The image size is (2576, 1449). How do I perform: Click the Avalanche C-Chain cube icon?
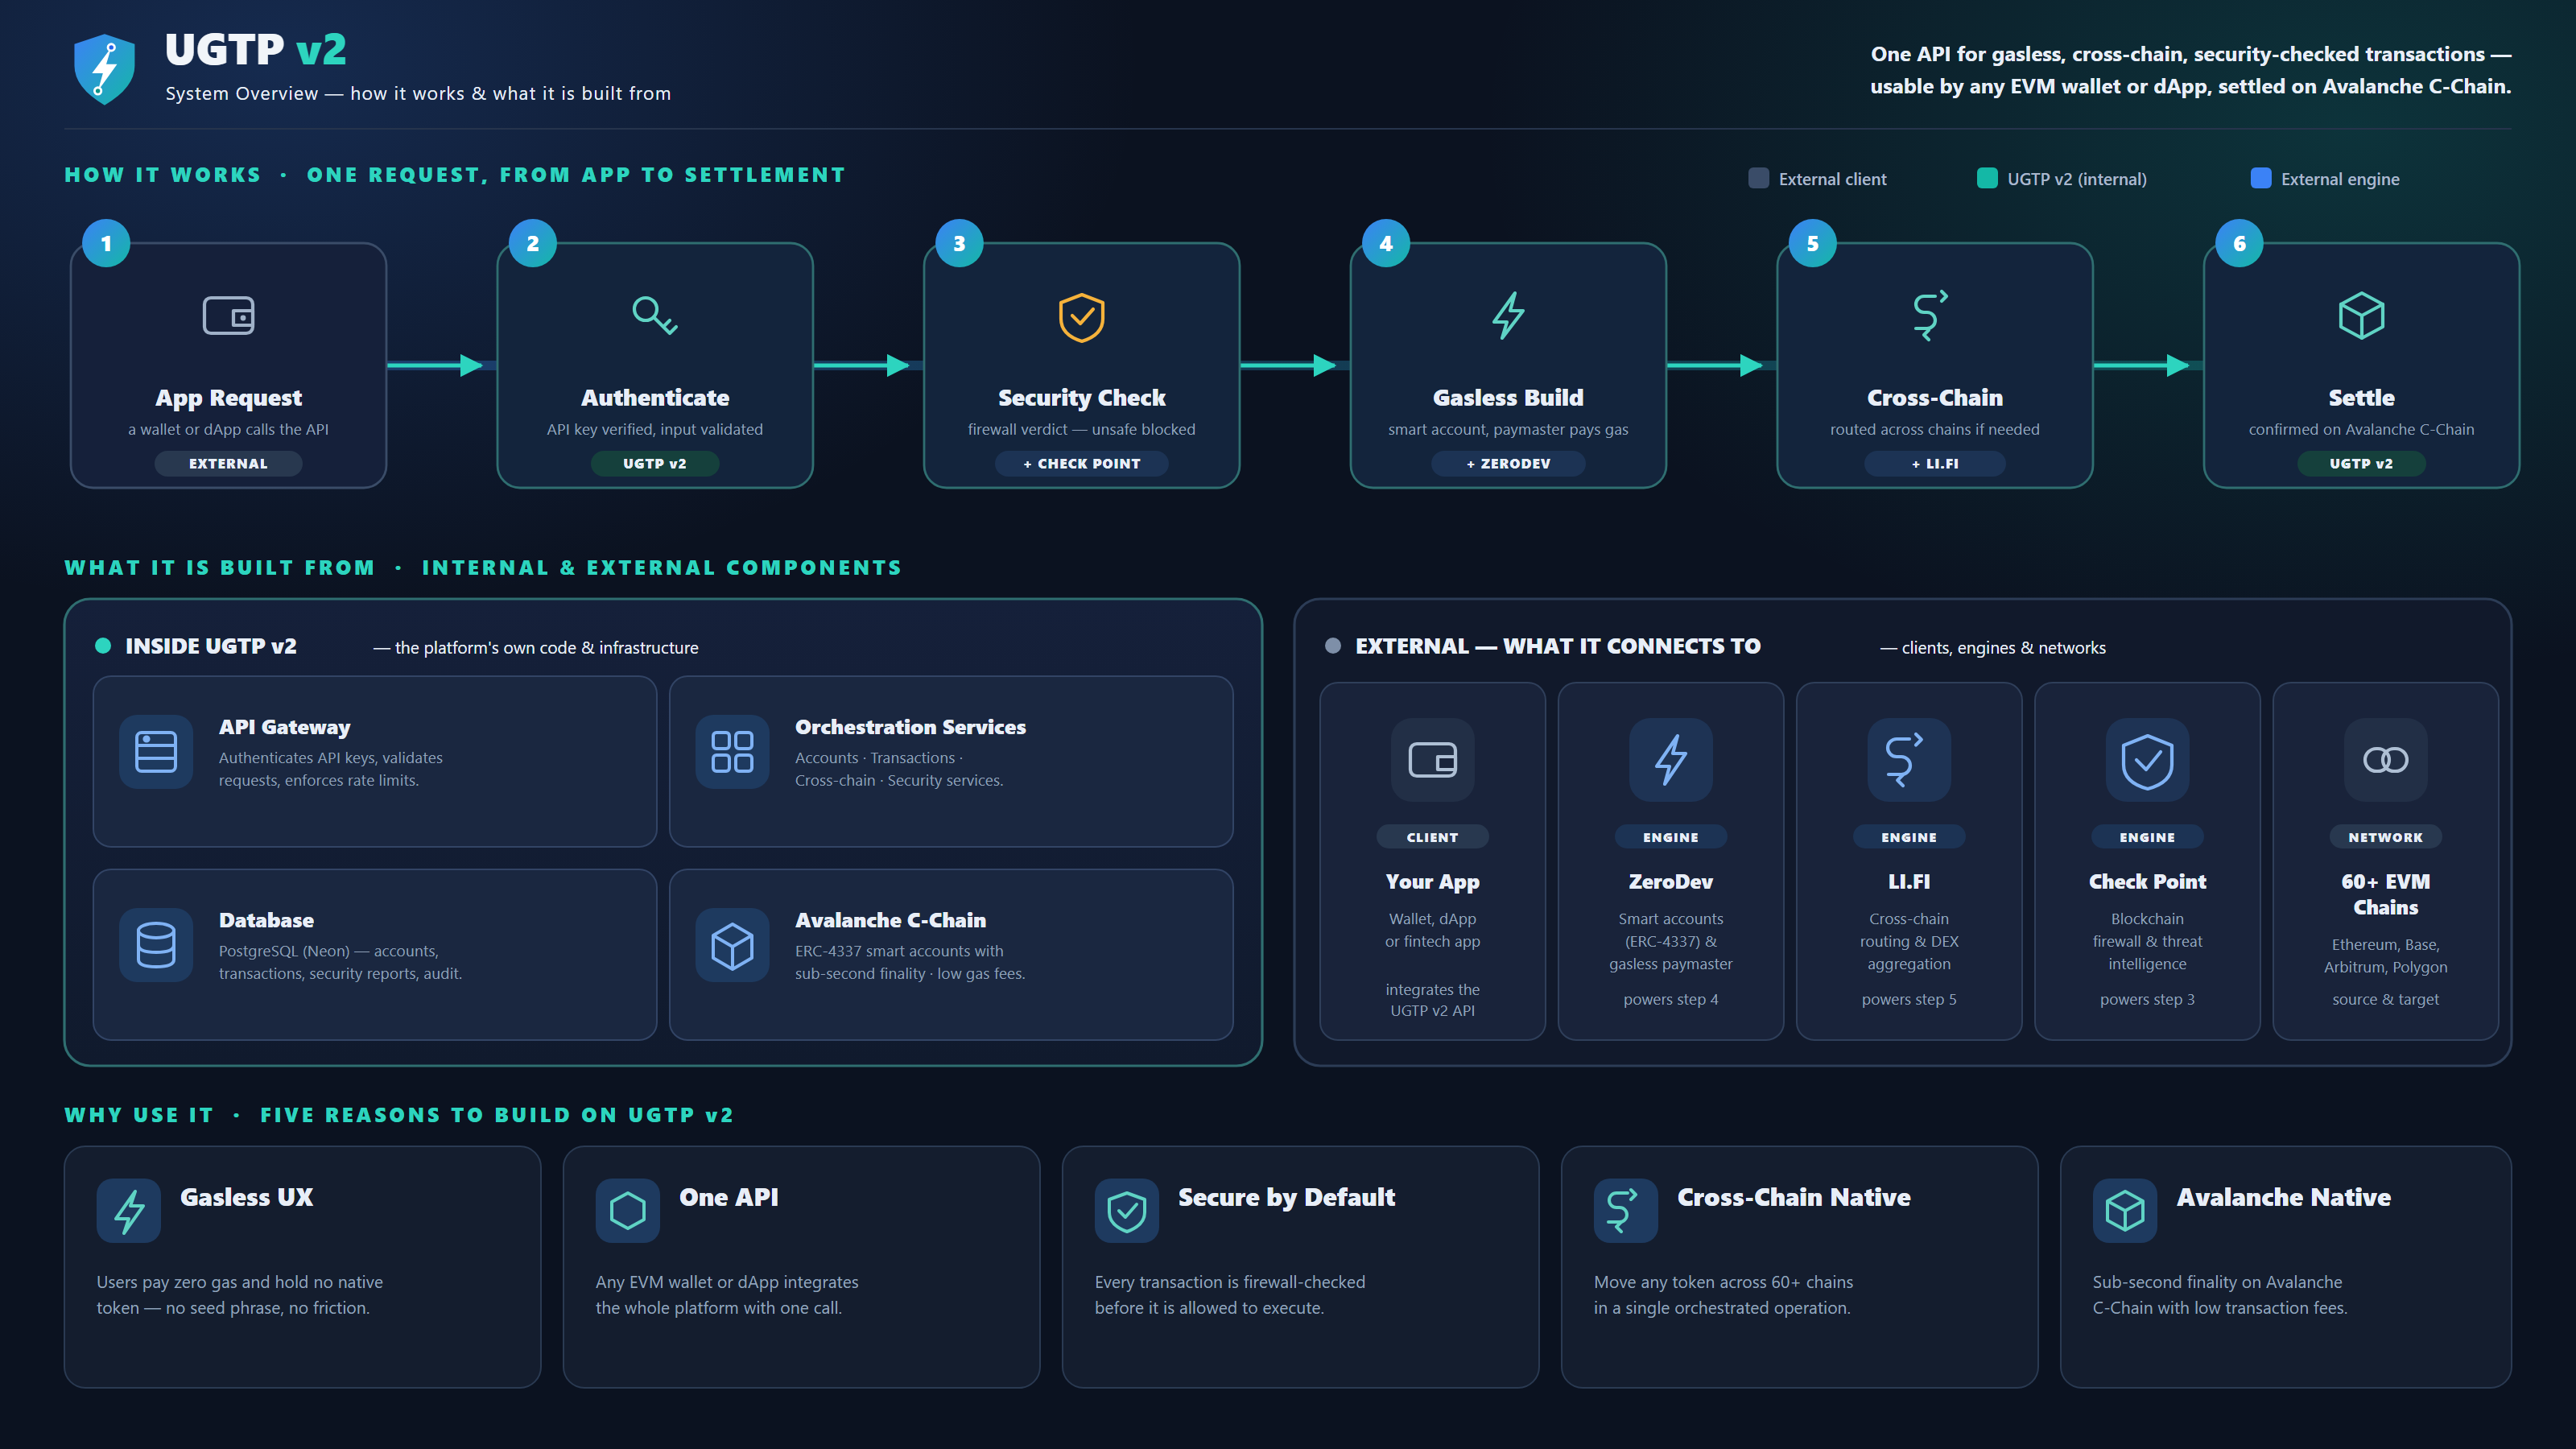(x=732, y=945)
